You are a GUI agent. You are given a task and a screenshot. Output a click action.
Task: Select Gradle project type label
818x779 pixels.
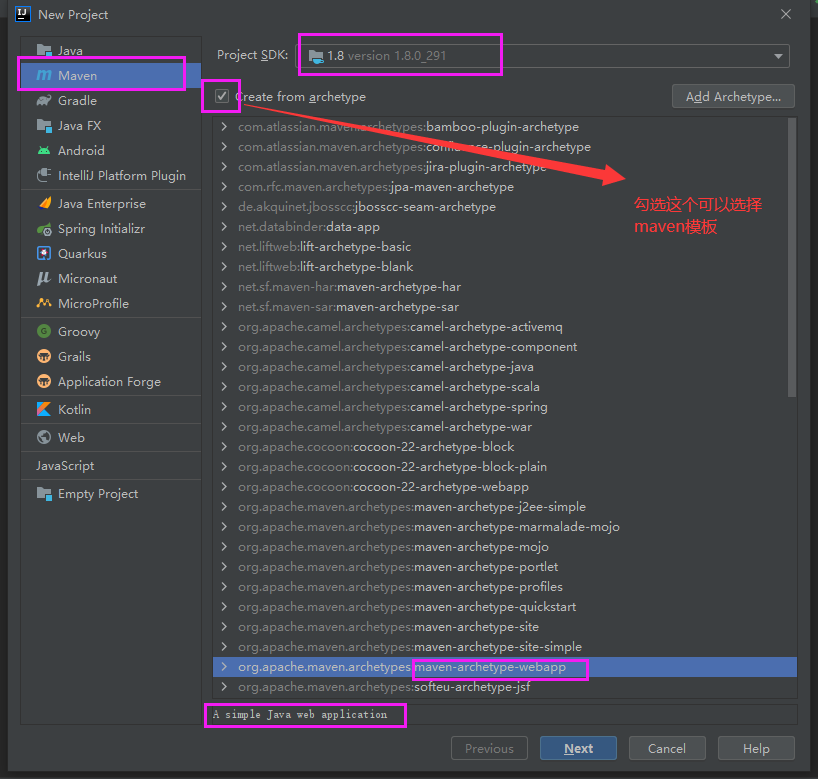pos(77,101)
